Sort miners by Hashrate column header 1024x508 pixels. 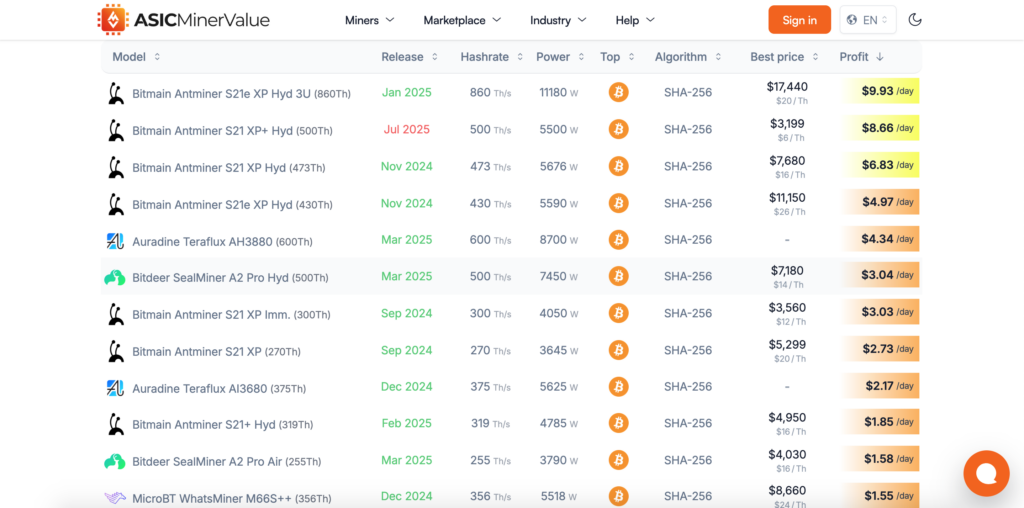point(491,57)
